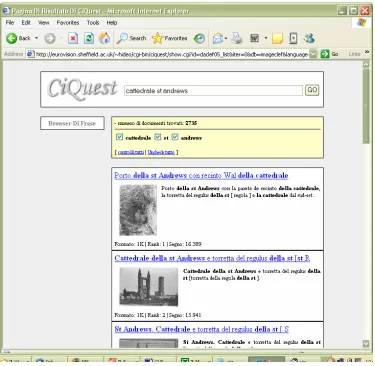Viewport: 375px width, 366px height.
Task: Click the Rank 2 result info line
Action: click(158, 315)
